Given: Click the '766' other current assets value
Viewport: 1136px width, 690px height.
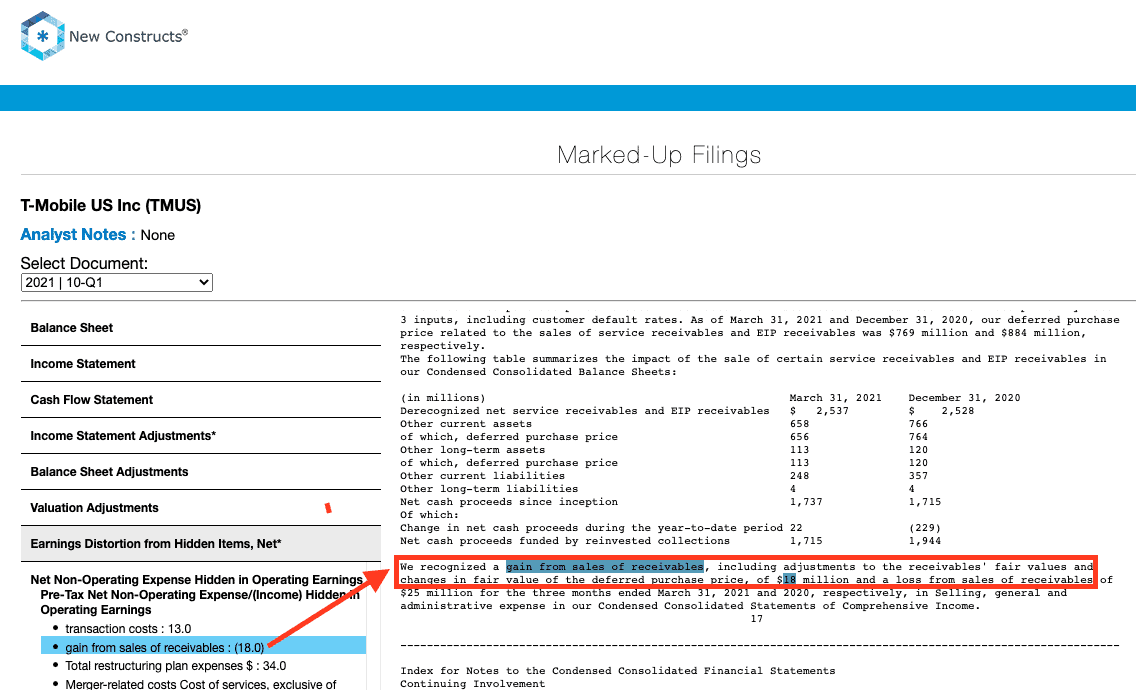Looking at the screenshot, I should pos(918,424).
